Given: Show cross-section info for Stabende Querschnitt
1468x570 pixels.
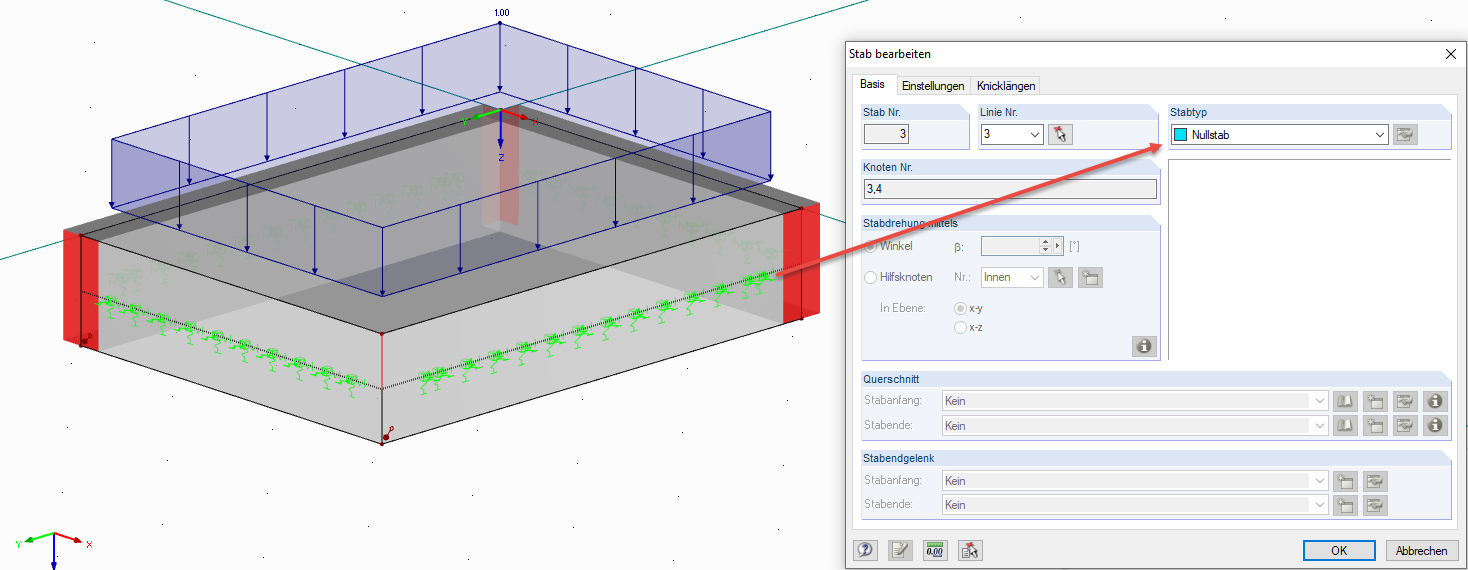Looking at the screenshot, I should 1436,425.
